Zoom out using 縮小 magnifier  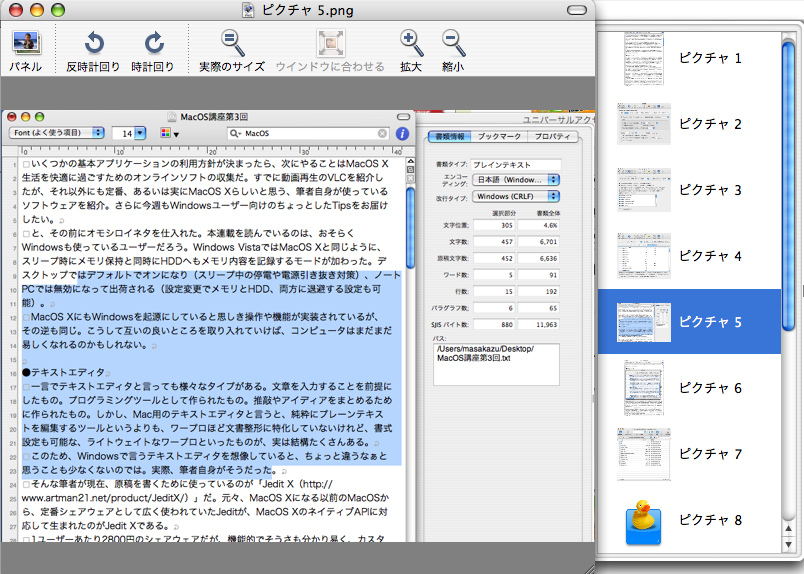[453, 43]
